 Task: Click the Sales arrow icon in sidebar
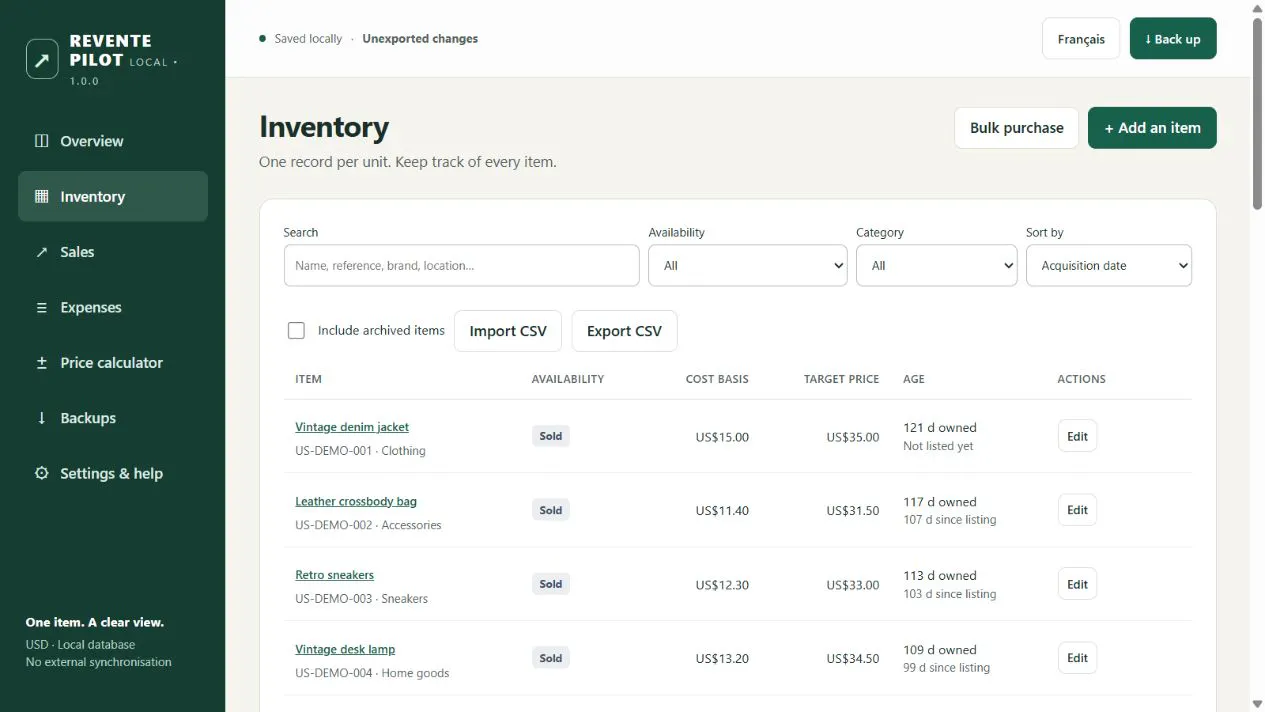pos(41,252)
